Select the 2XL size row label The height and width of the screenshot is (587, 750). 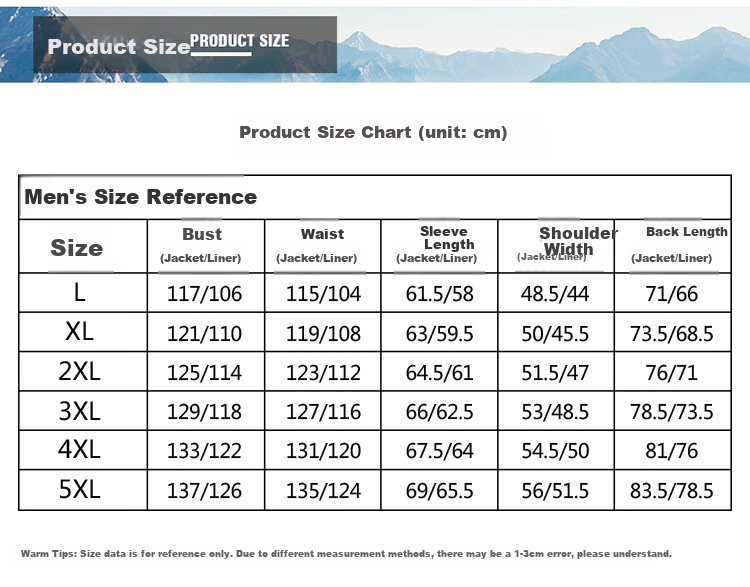coord(79,371)
